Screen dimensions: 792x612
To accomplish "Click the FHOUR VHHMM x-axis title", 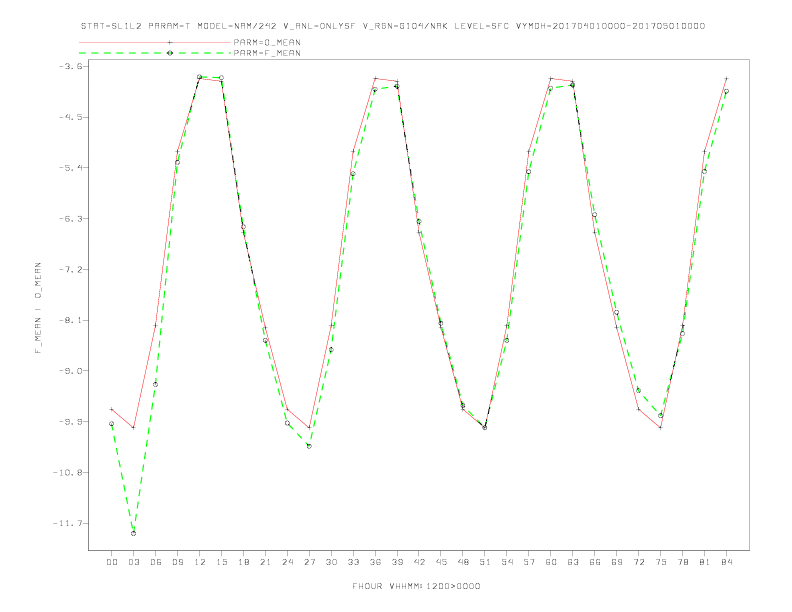I will click(x=416, y=586).
